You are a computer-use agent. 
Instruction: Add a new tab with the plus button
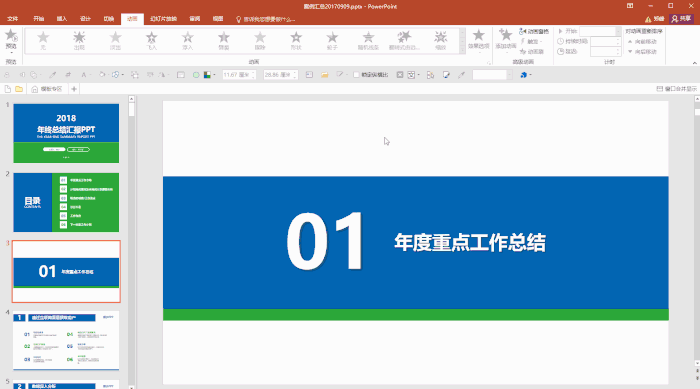pyautogui.click(x=74, y=89)
